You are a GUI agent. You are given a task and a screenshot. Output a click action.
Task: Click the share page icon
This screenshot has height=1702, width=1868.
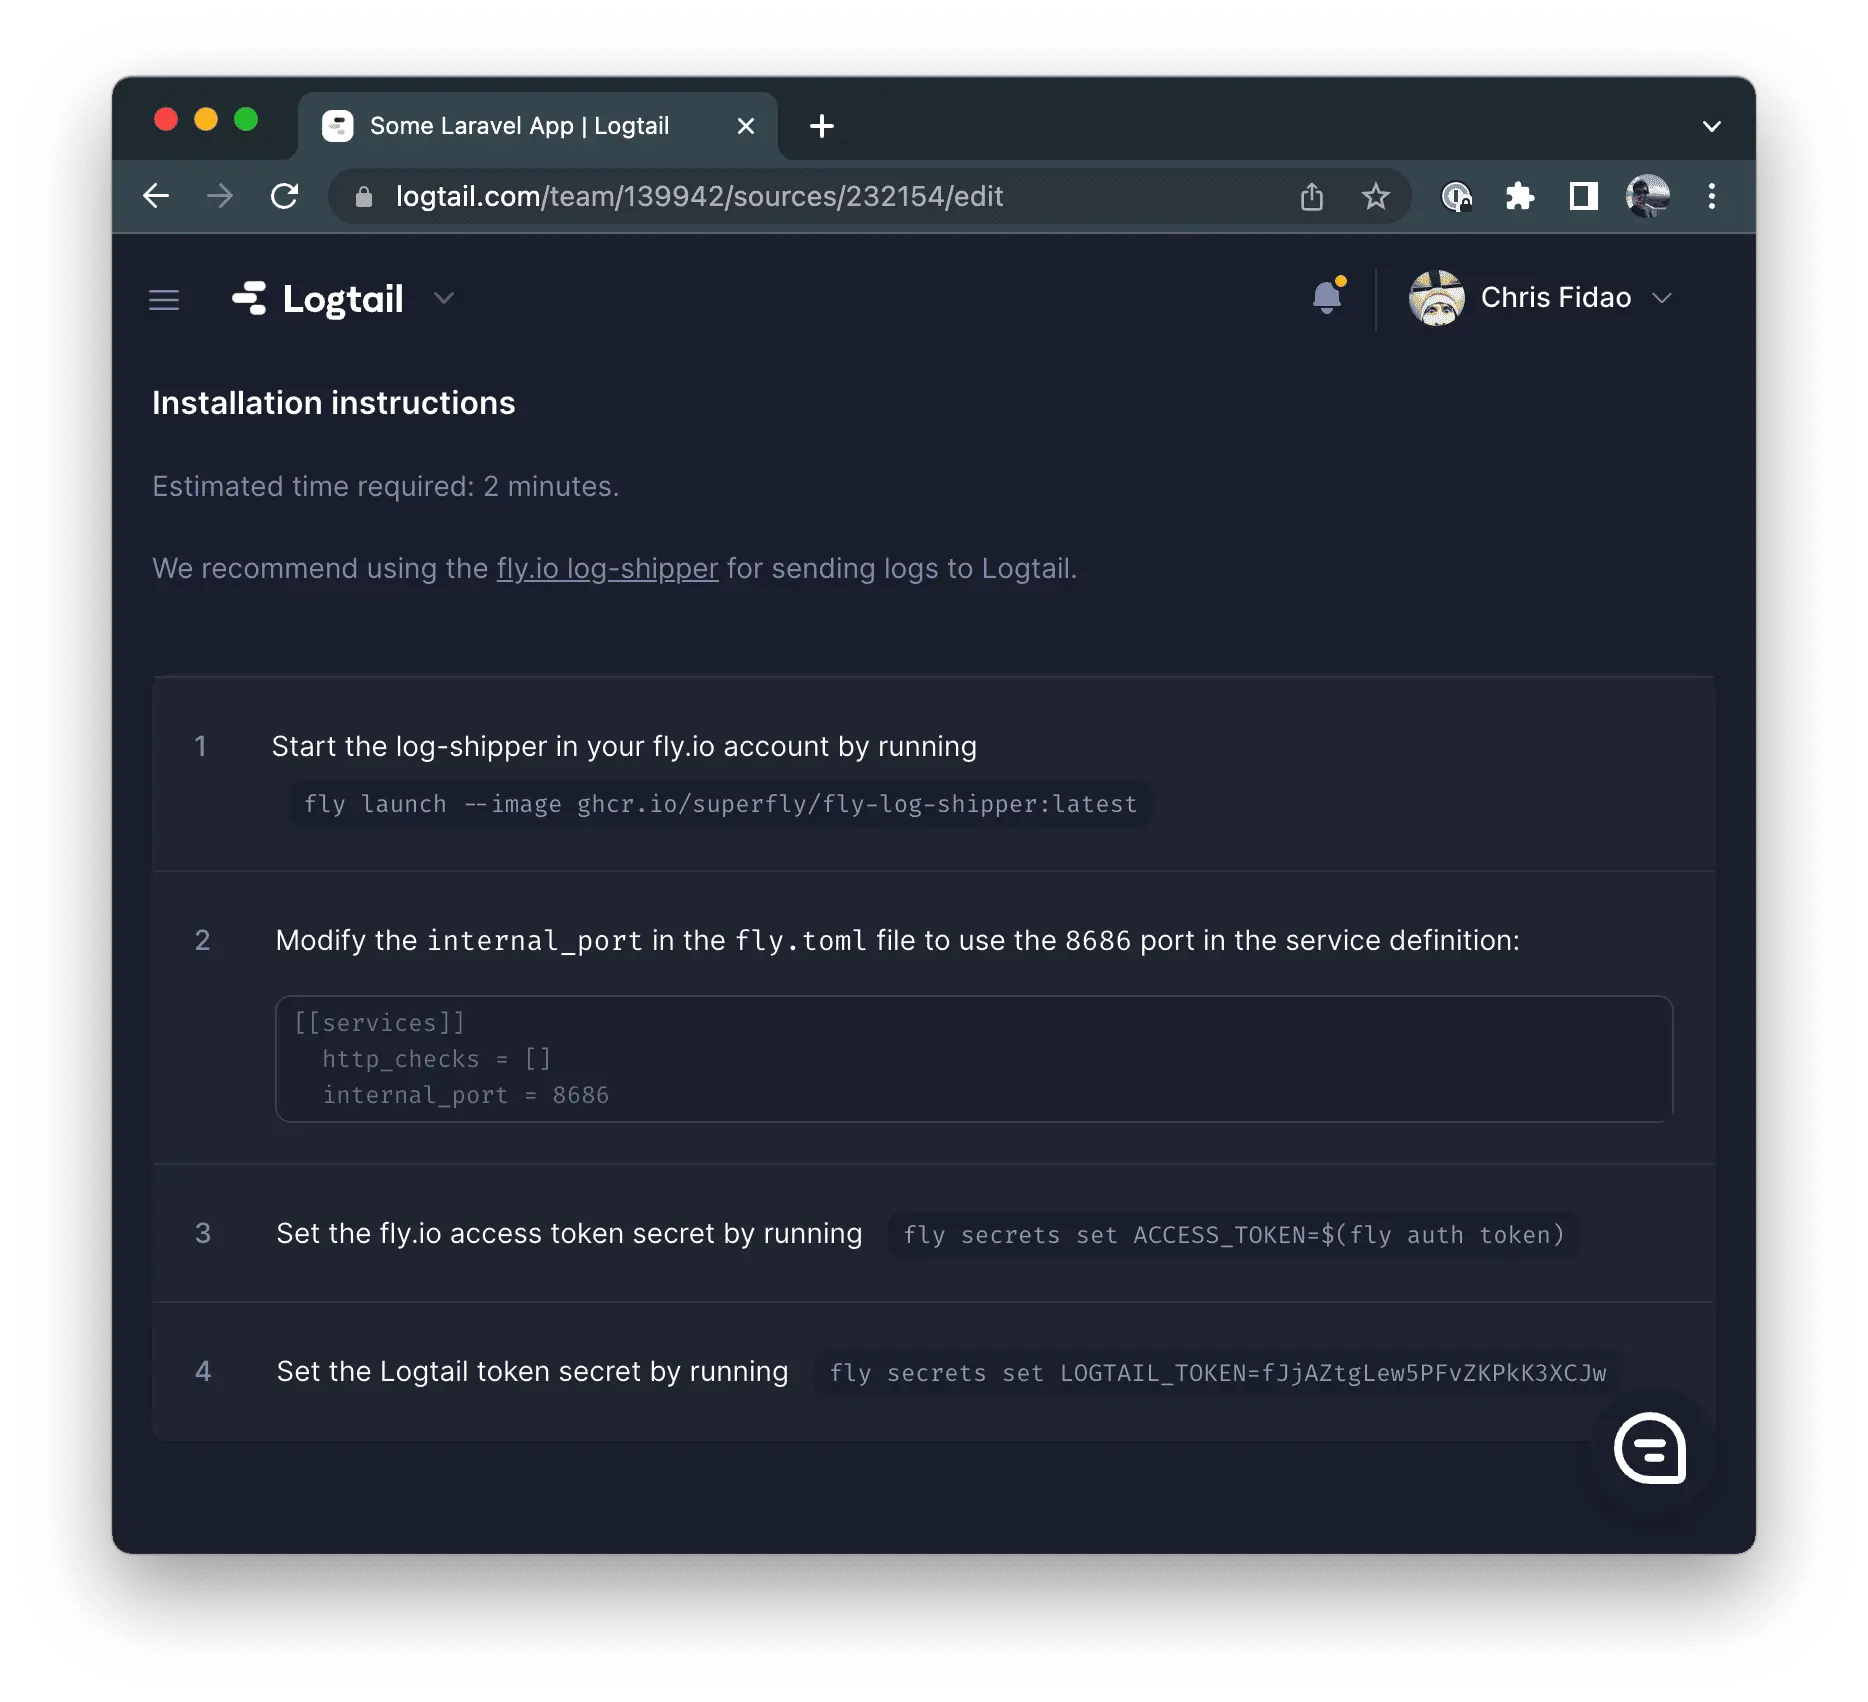pos(1312,197)
